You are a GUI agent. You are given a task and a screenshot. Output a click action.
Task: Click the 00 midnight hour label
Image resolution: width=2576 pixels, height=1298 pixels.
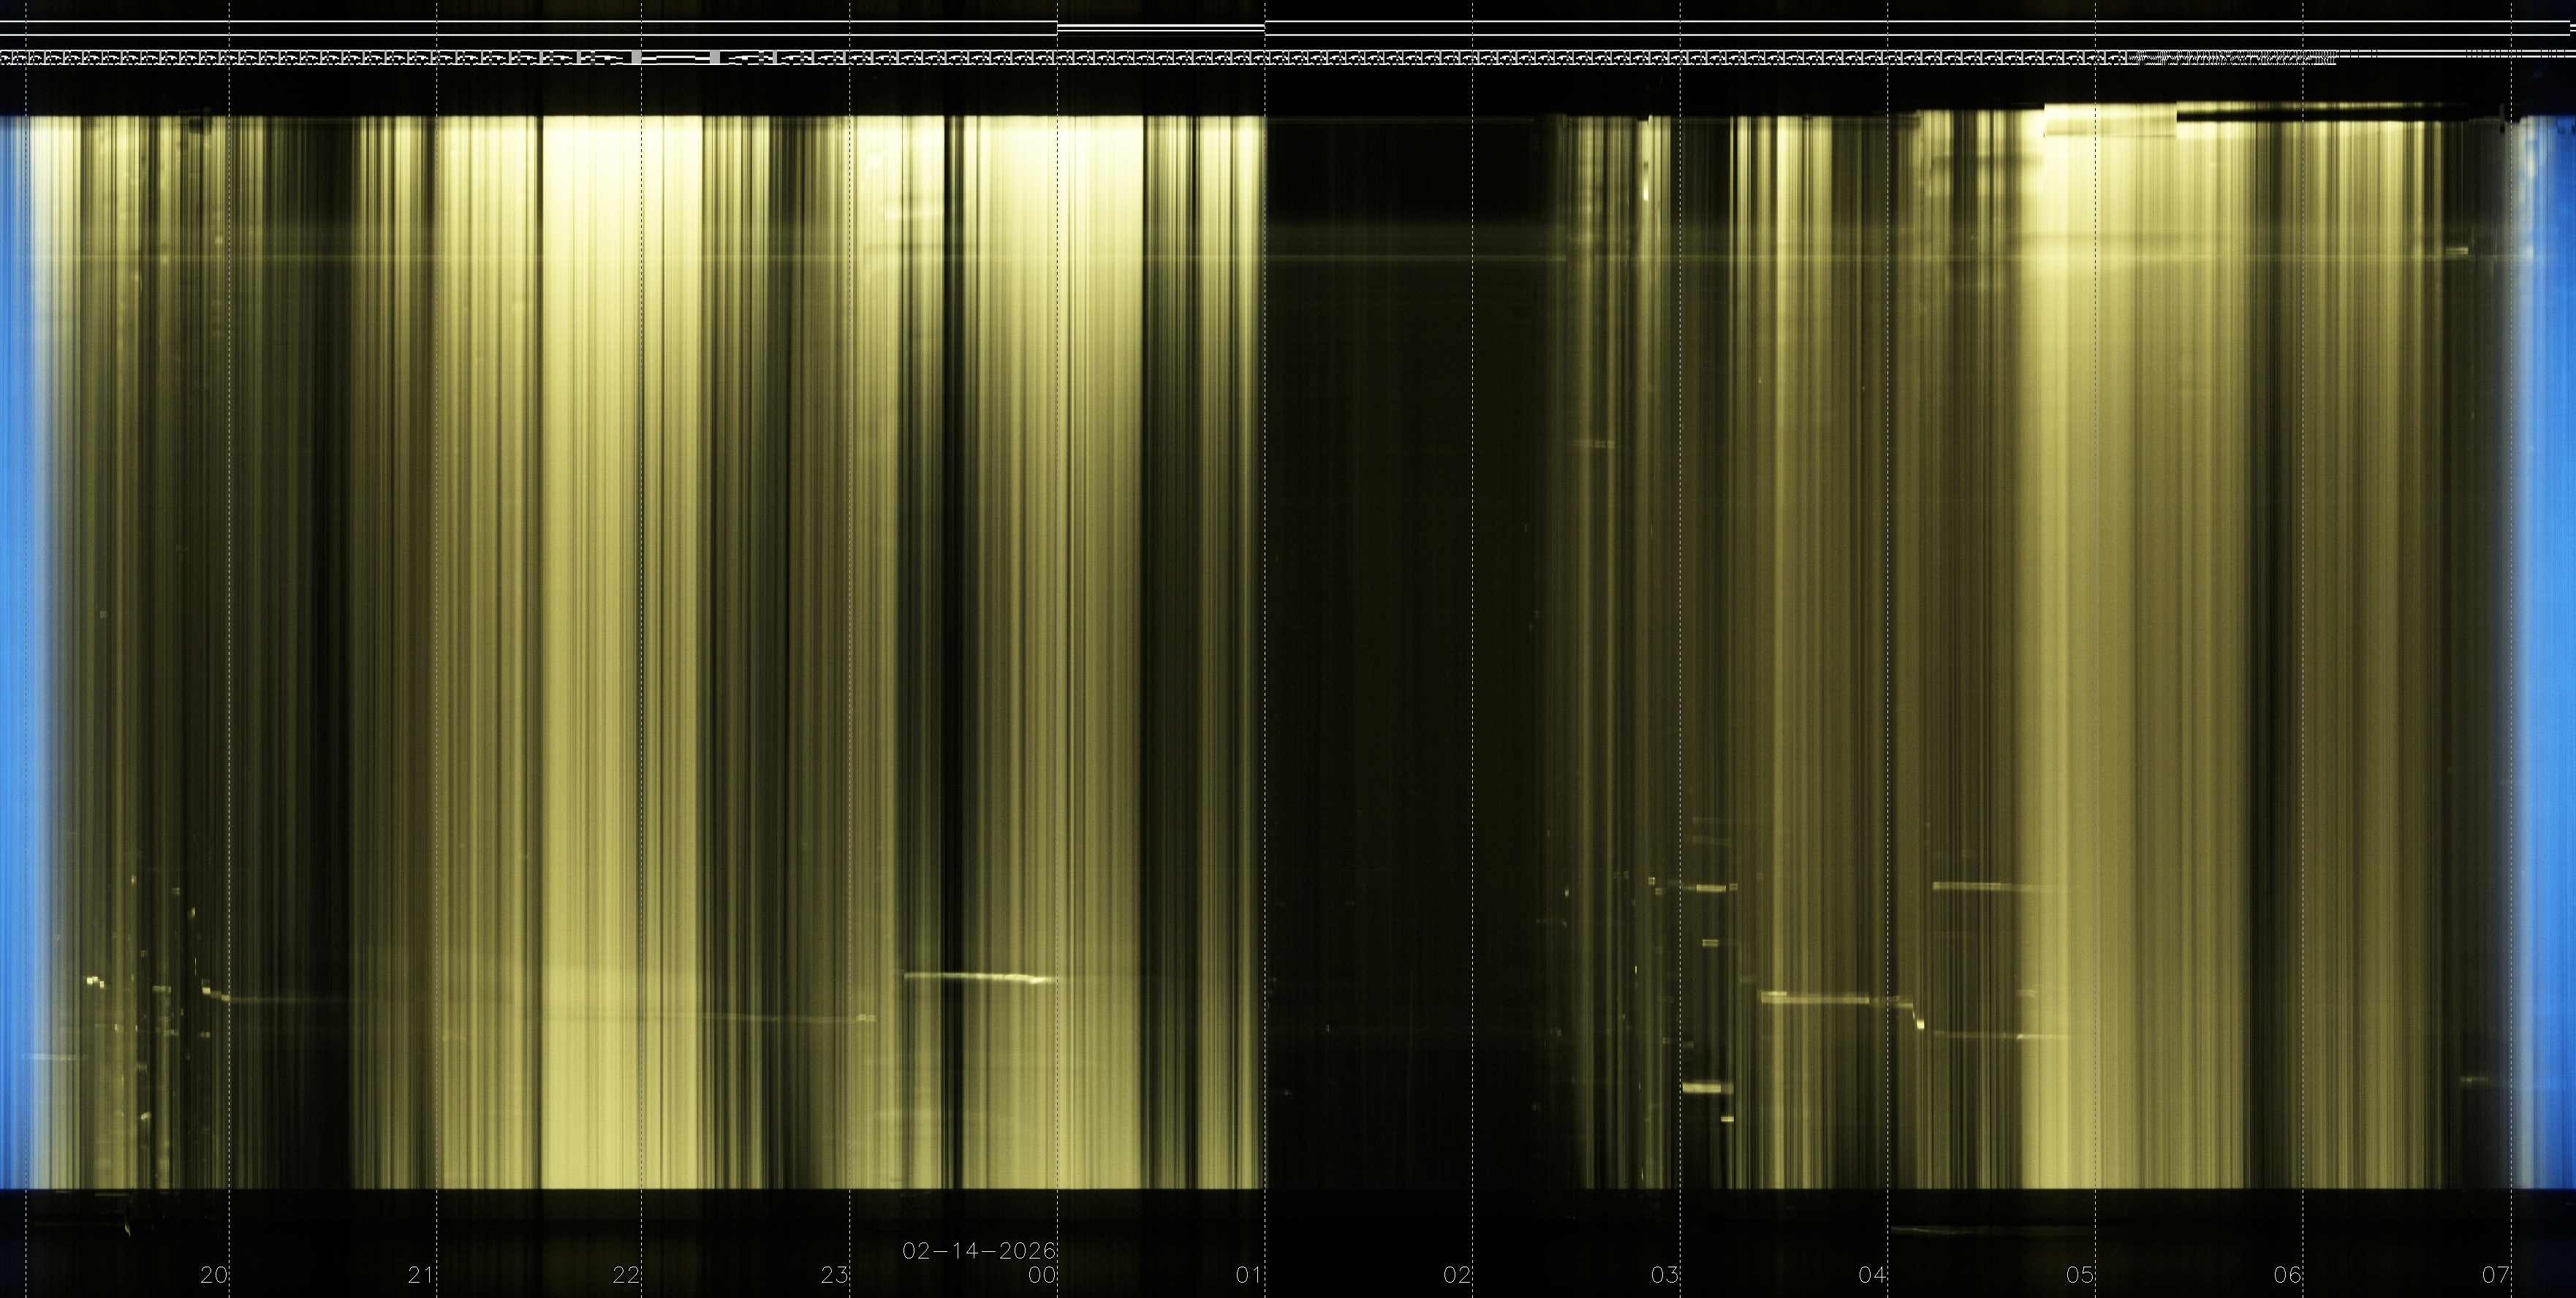pyautogui.click(x=1042, y=1275)
